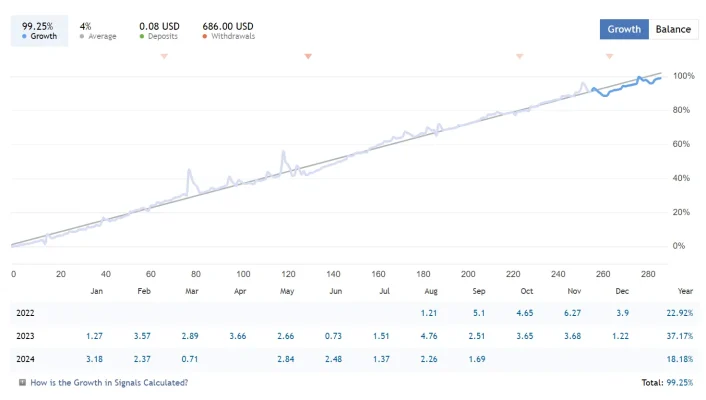This screenshot has width=706, height=400.
Task: Click the 2023 October value 3.65
Action: (525, 336)
